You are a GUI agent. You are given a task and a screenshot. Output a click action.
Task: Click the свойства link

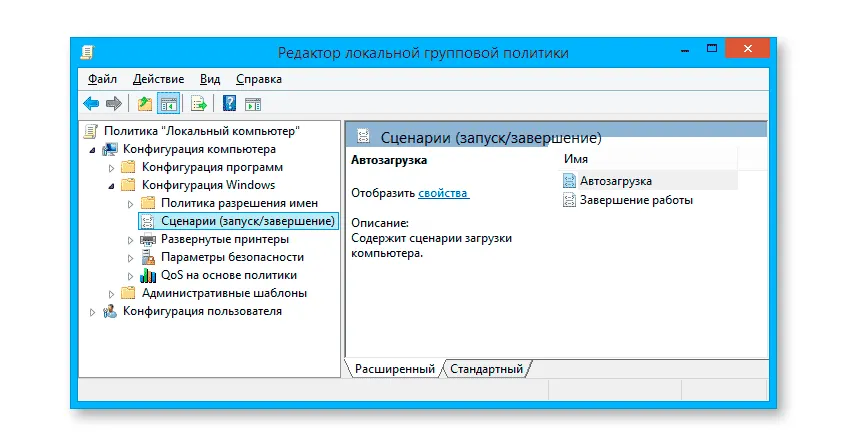pos(443,193)
